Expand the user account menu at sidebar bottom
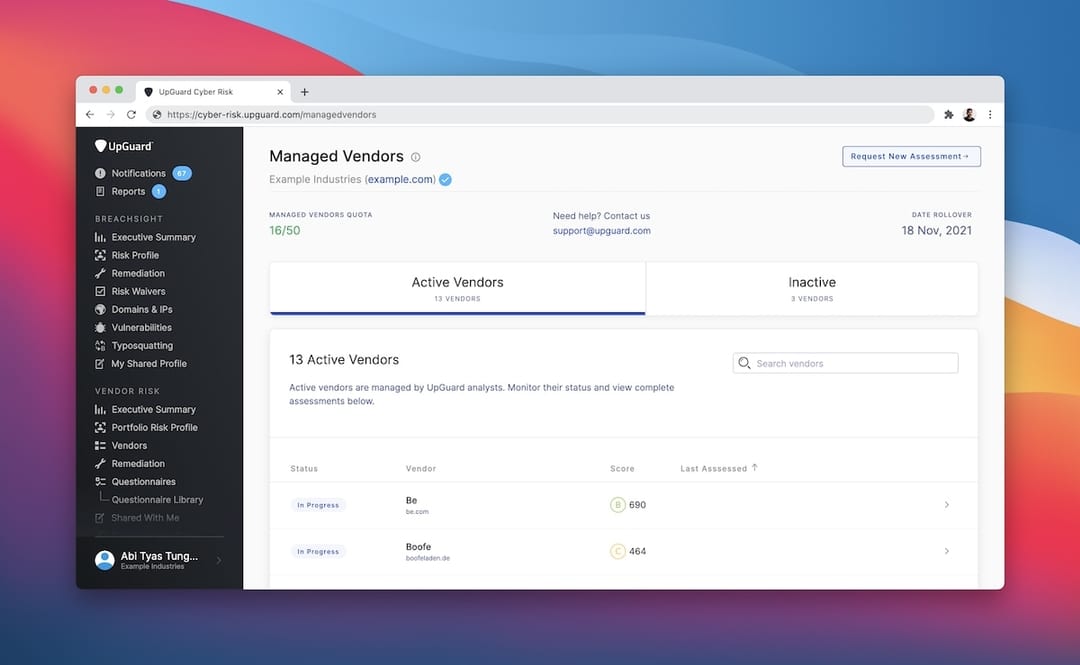 pyautogui.click(x=155, y=559)
